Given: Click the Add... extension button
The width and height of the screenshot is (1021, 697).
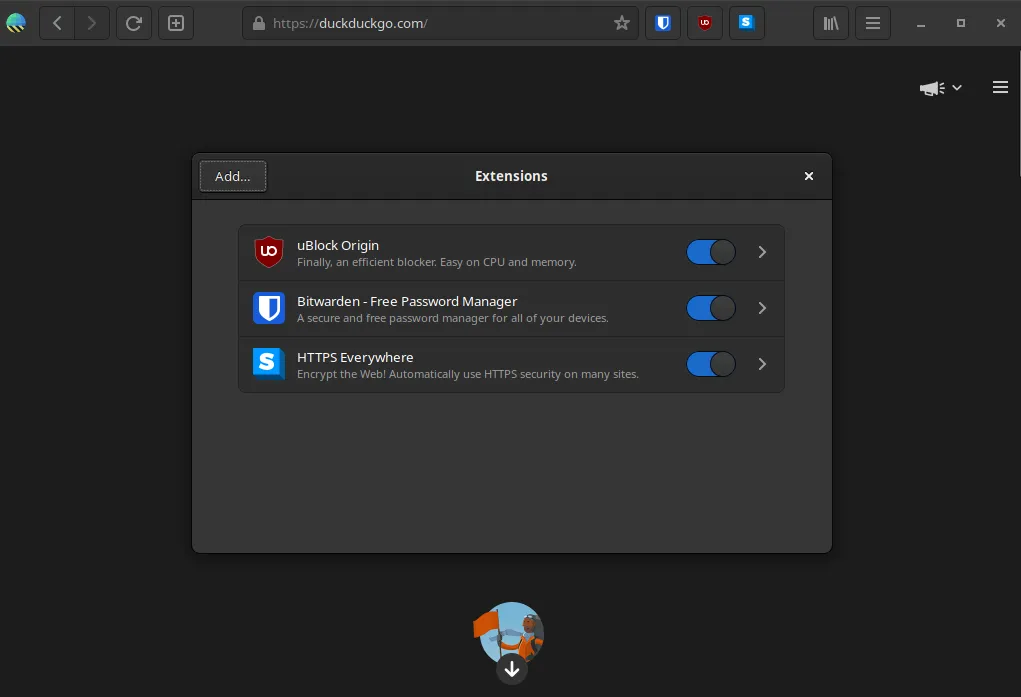Looking at the screenshot, I should pyautogui.click(x=233, y=176).
